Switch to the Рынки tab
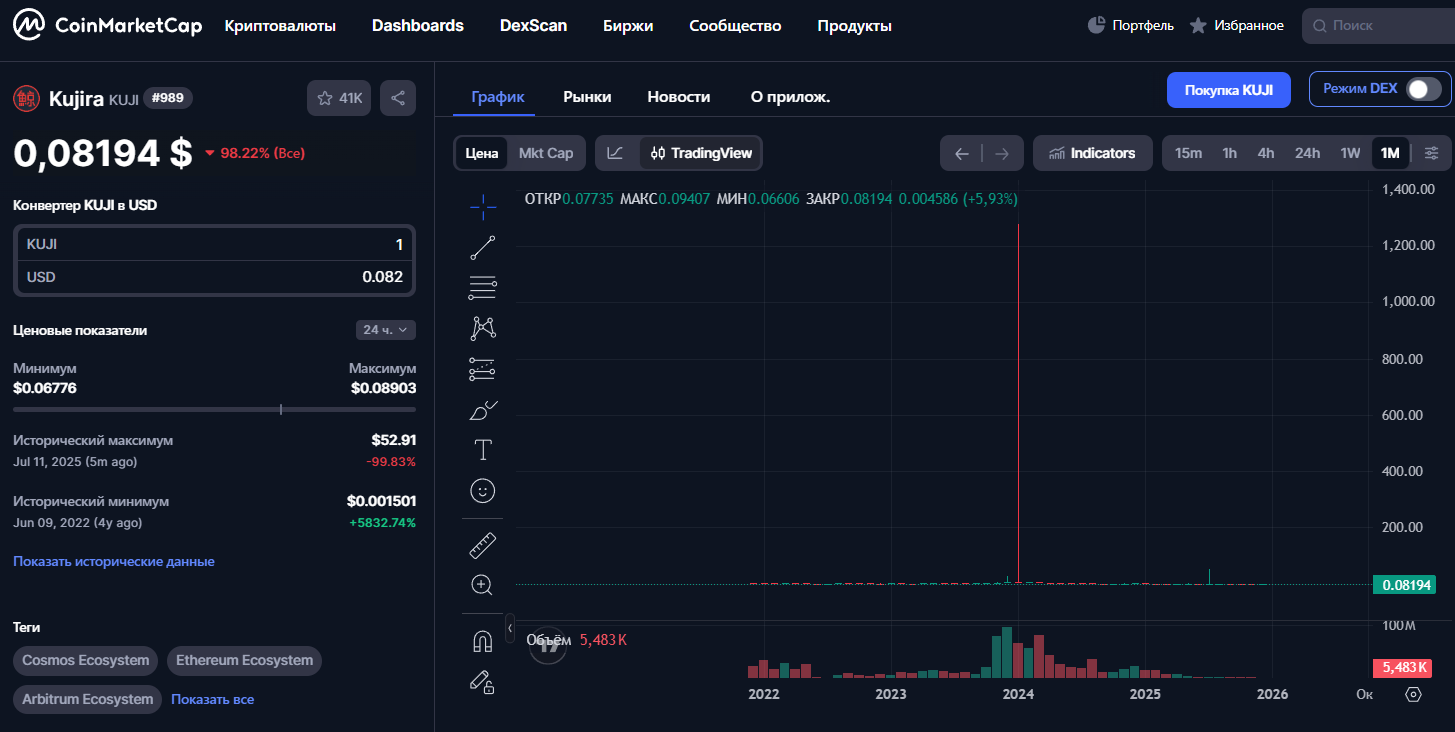 [x=587, y=97]
